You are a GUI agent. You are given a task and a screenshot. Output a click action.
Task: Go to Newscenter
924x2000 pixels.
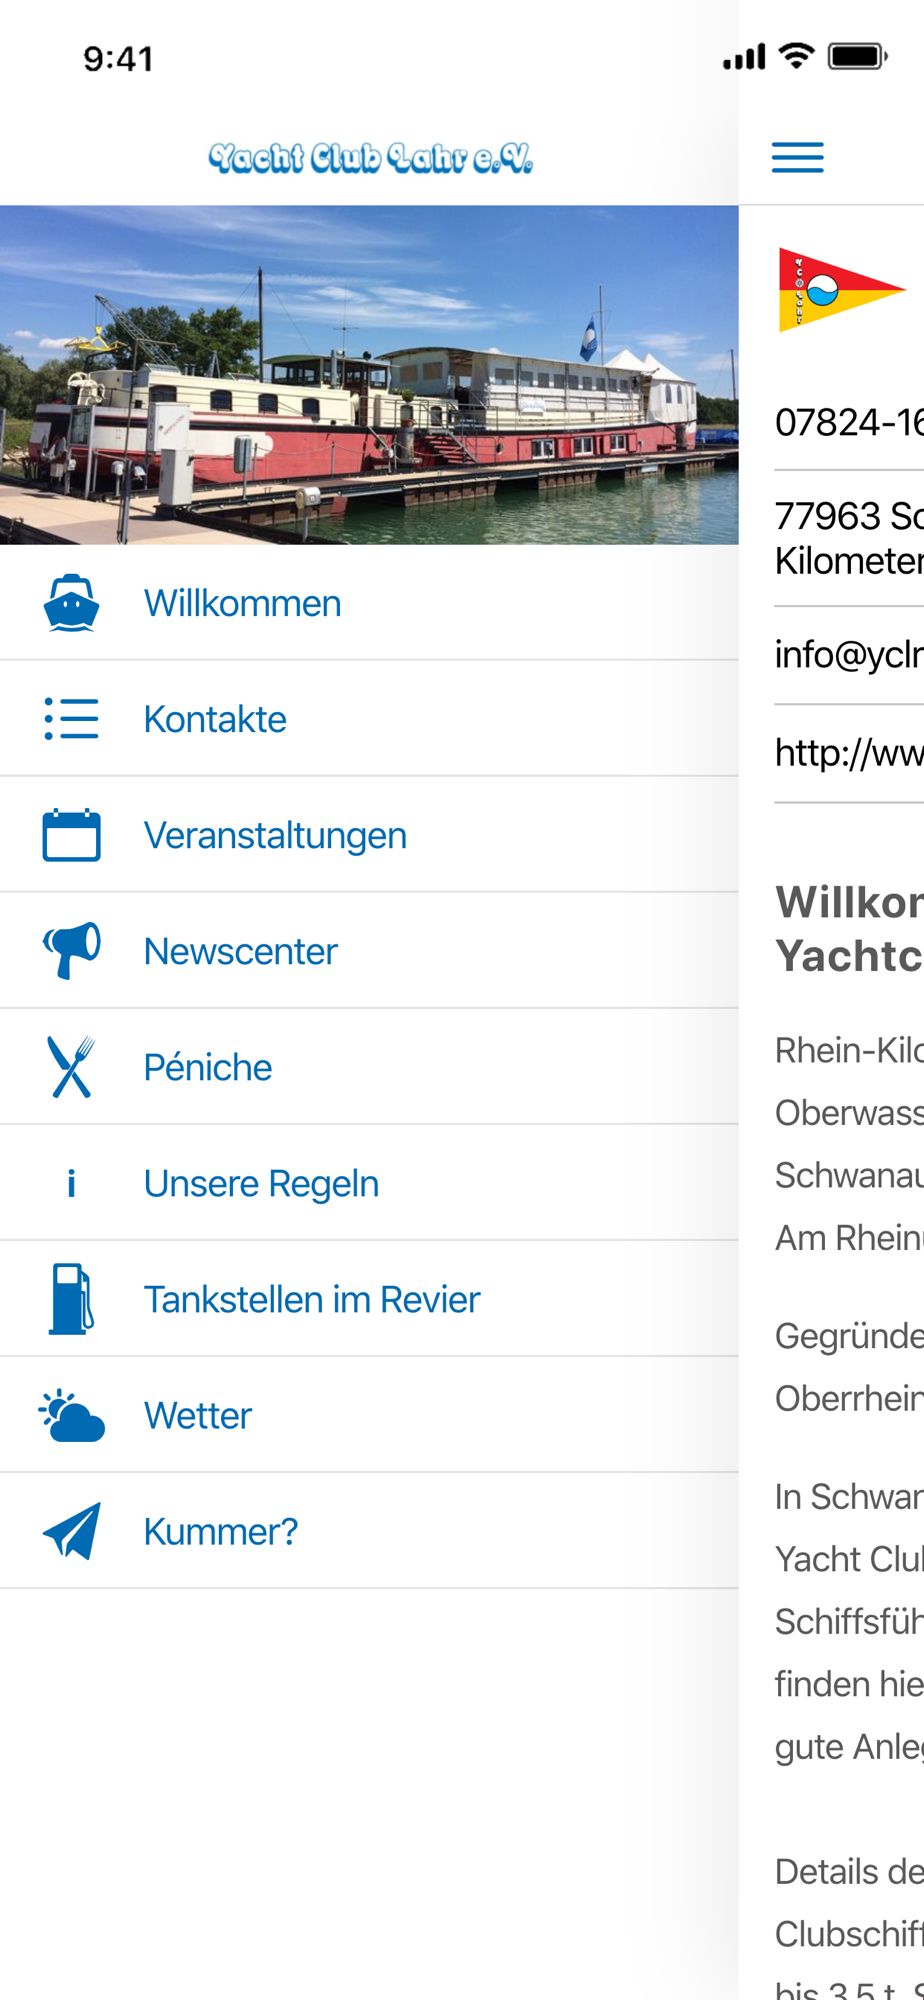369,951
